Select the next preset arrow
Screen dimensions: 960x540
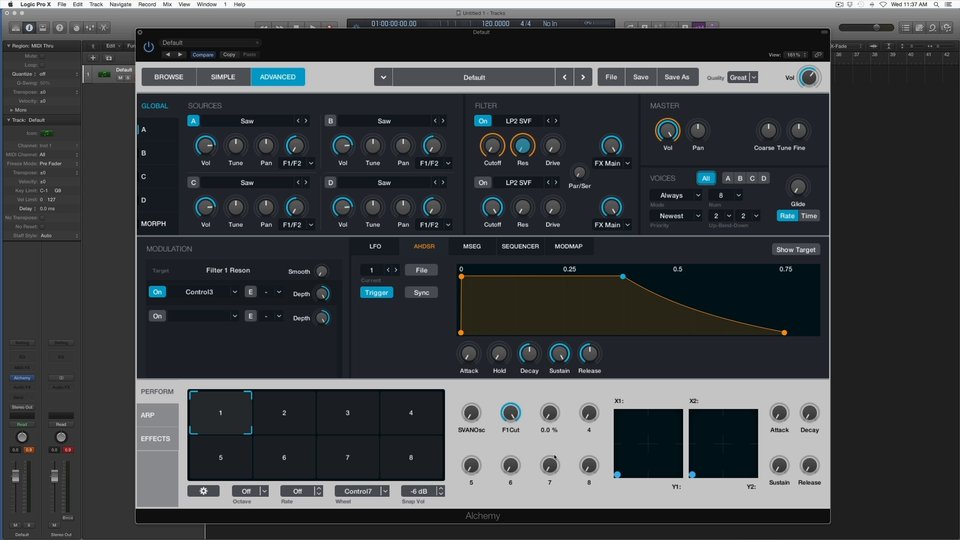pyautogui.click(x=583, y=77)
